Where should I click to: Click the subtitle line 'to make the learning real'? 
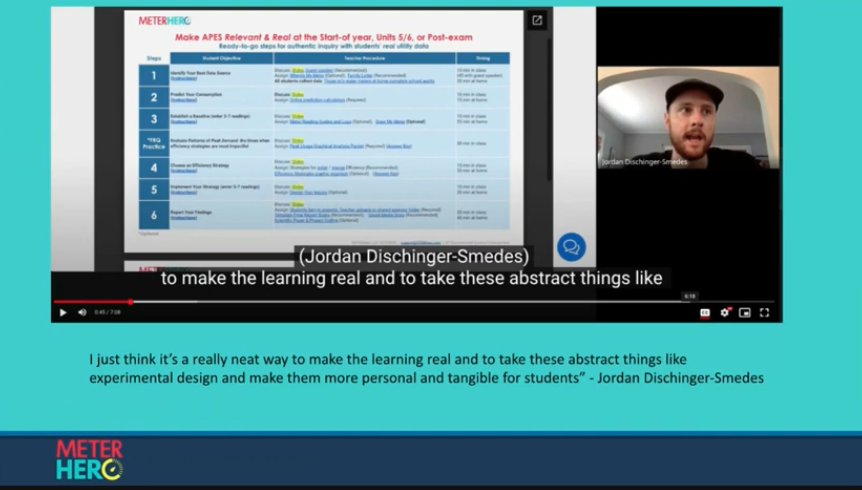411,278
